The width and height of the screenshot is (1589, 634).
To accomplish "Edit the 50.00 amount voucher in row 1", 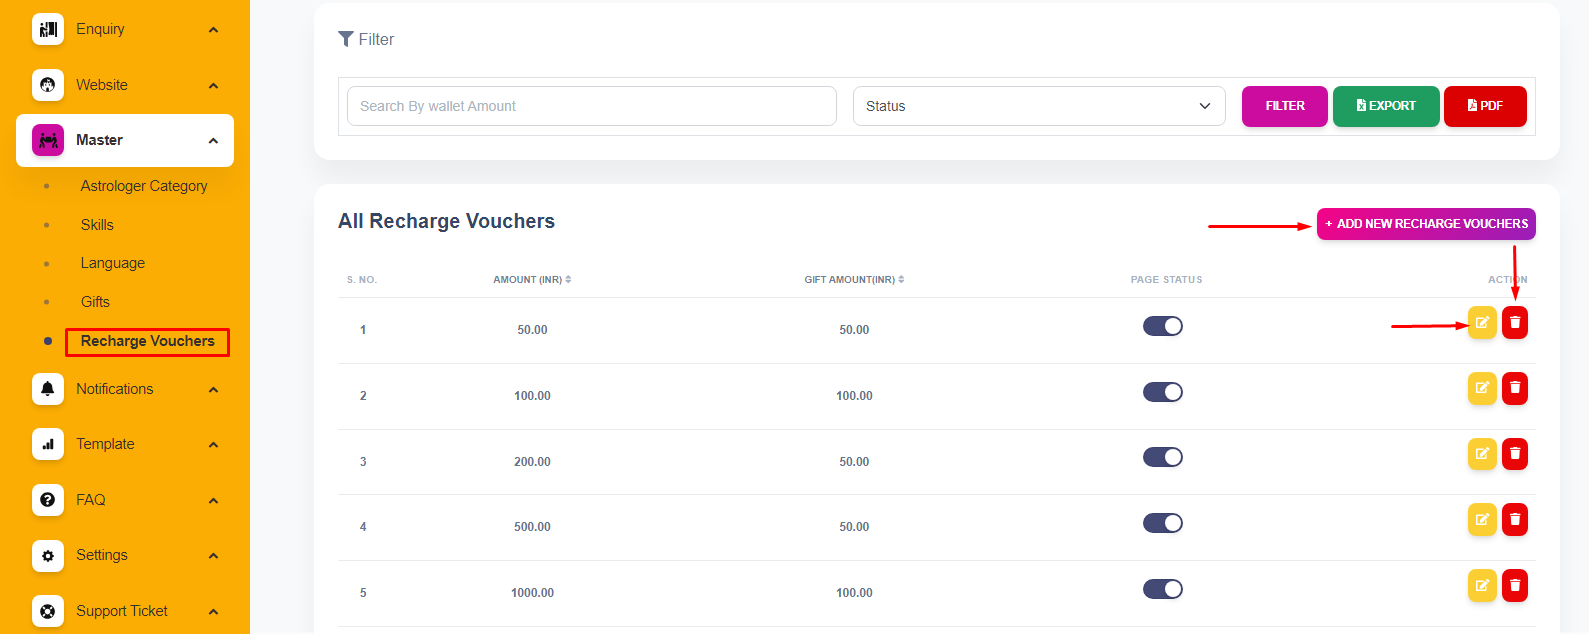I will click(x=1482, y=323).
